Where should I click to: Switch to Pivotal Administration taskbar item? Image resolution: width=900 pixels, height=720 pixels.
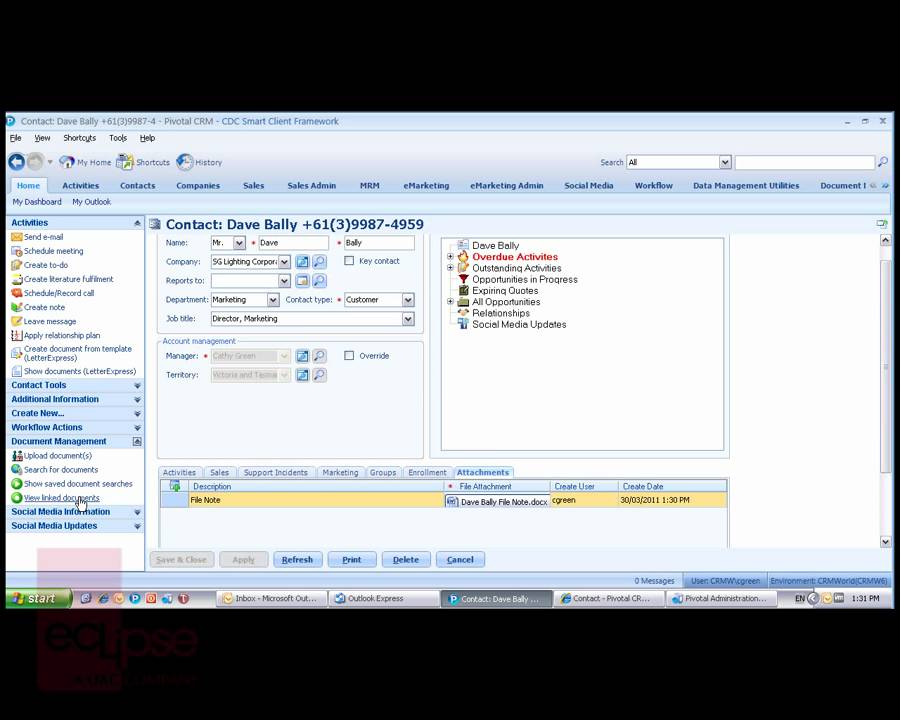pyautogui.click(x=721, y=598)
